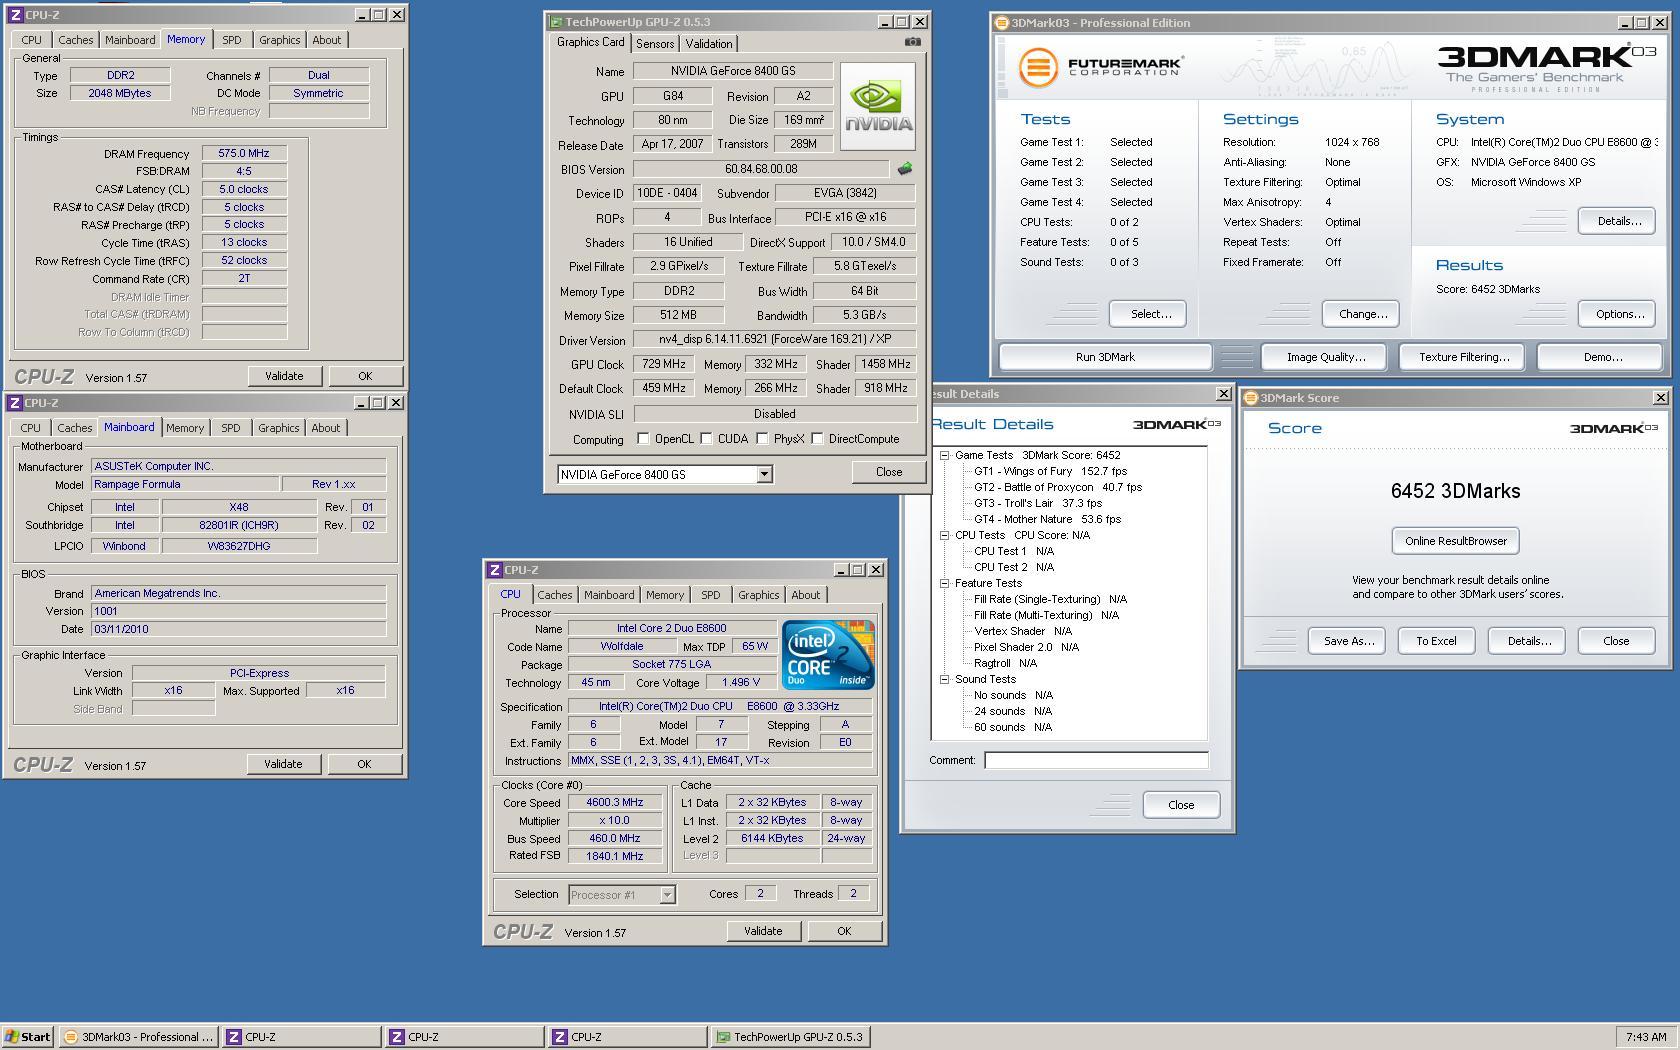Select Pixel Shader 2.0 result row
The height and width of the screenshot is (1050, 1680).
point(1026,647)
